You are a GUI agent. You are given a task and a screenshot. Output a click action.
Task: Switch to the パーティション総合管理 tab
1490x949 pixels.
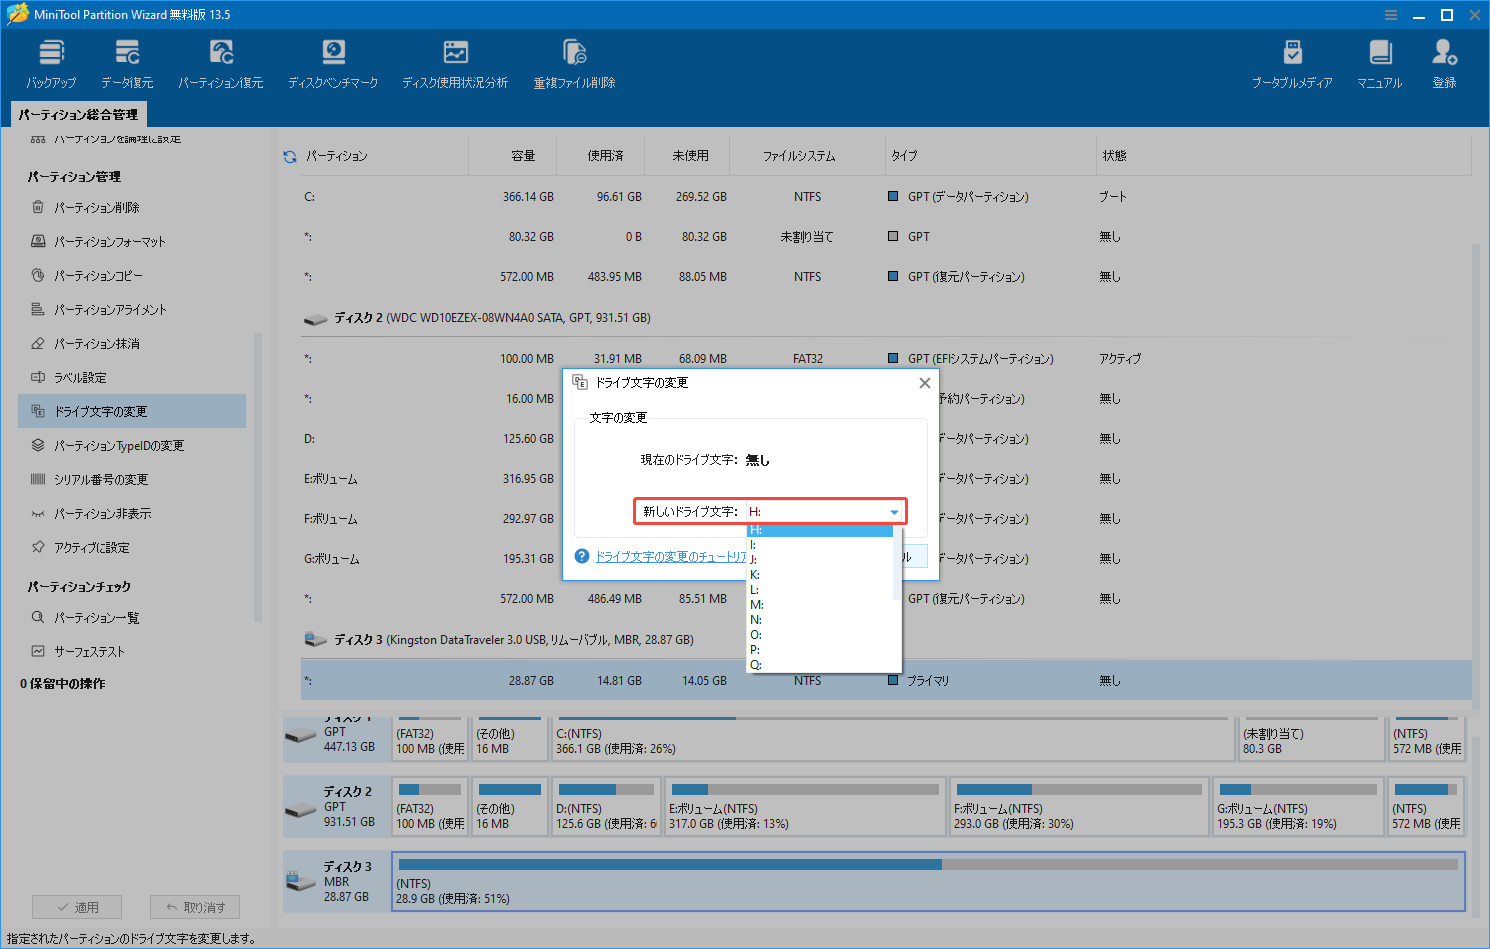tap(79, 114)
